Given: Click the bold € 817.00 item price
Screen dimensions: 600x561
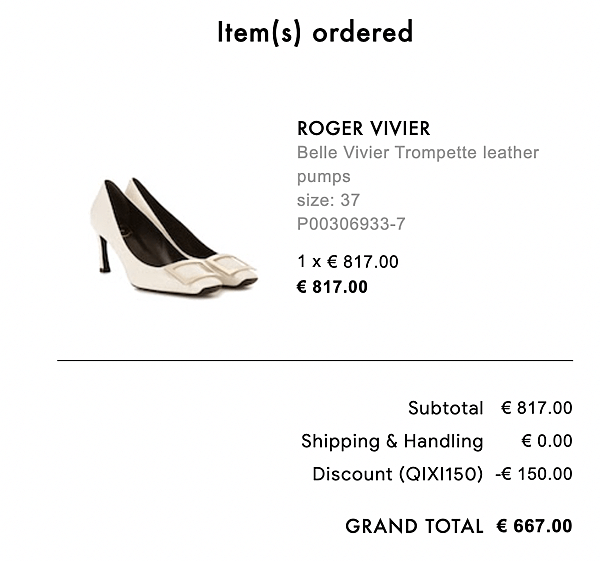Looking at the screenshot, I should [x=332, y=287].
